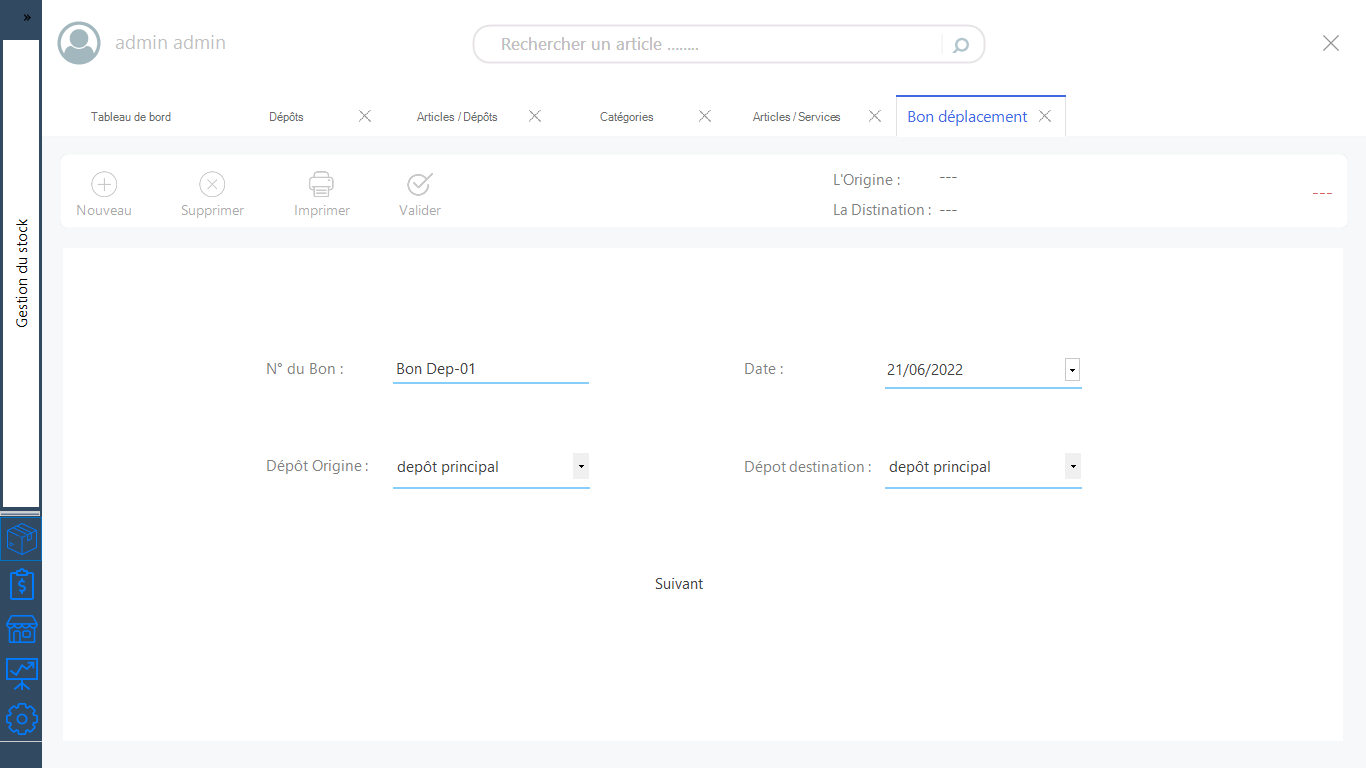Screen dimensions: 1366x768
Task: Close the Catégories tab
Action: tap(705, 116)
